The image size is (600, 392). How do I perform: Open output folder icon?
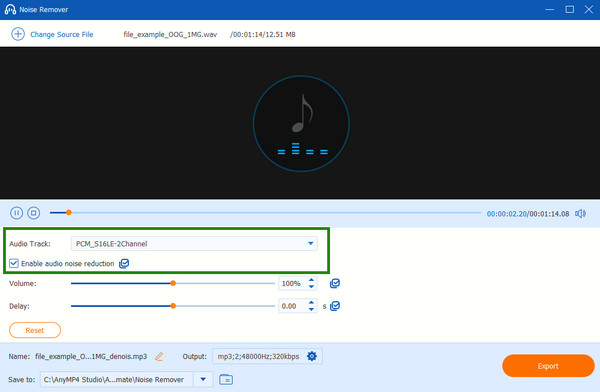coord(226,379)
